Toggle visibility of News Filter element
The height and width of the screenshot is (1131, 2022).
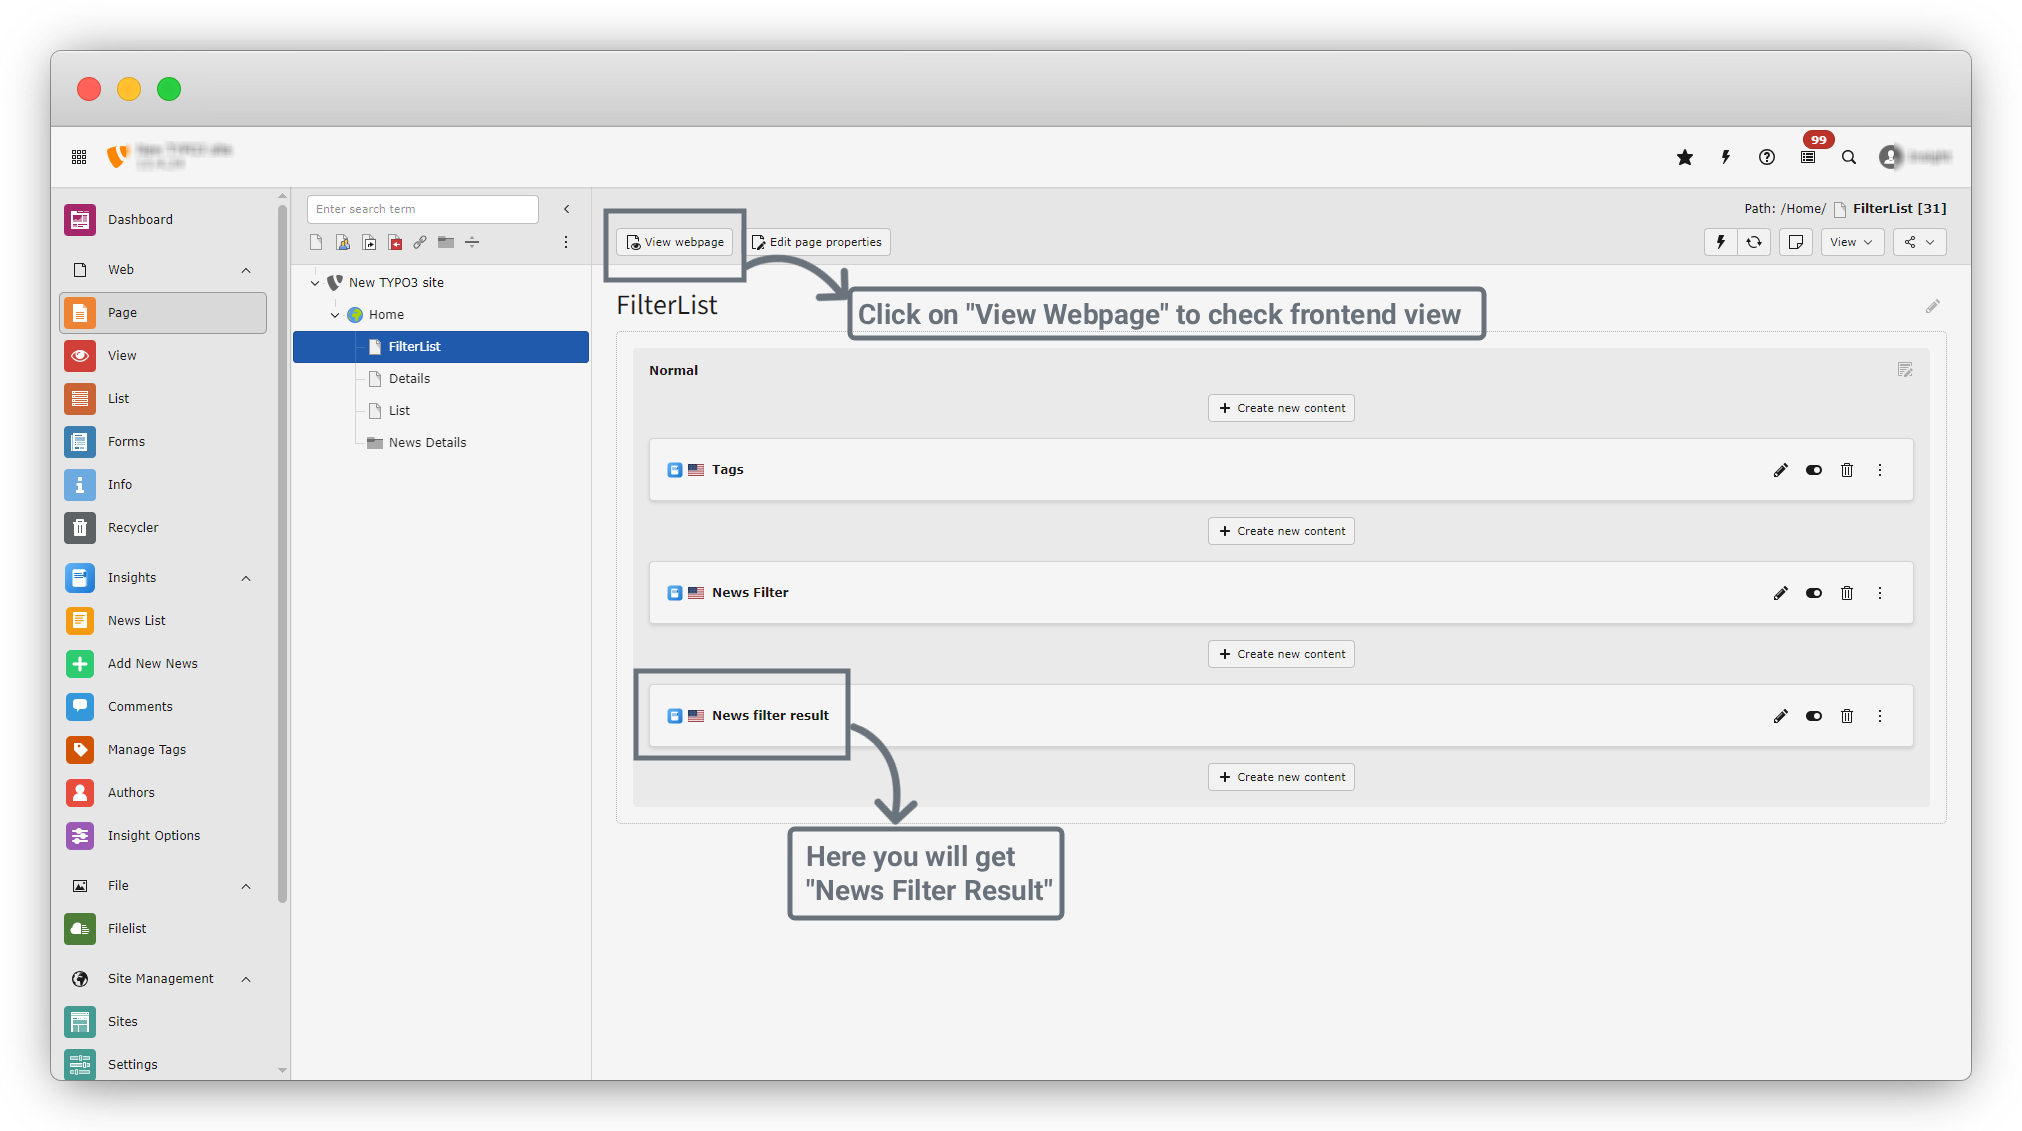1813,593
